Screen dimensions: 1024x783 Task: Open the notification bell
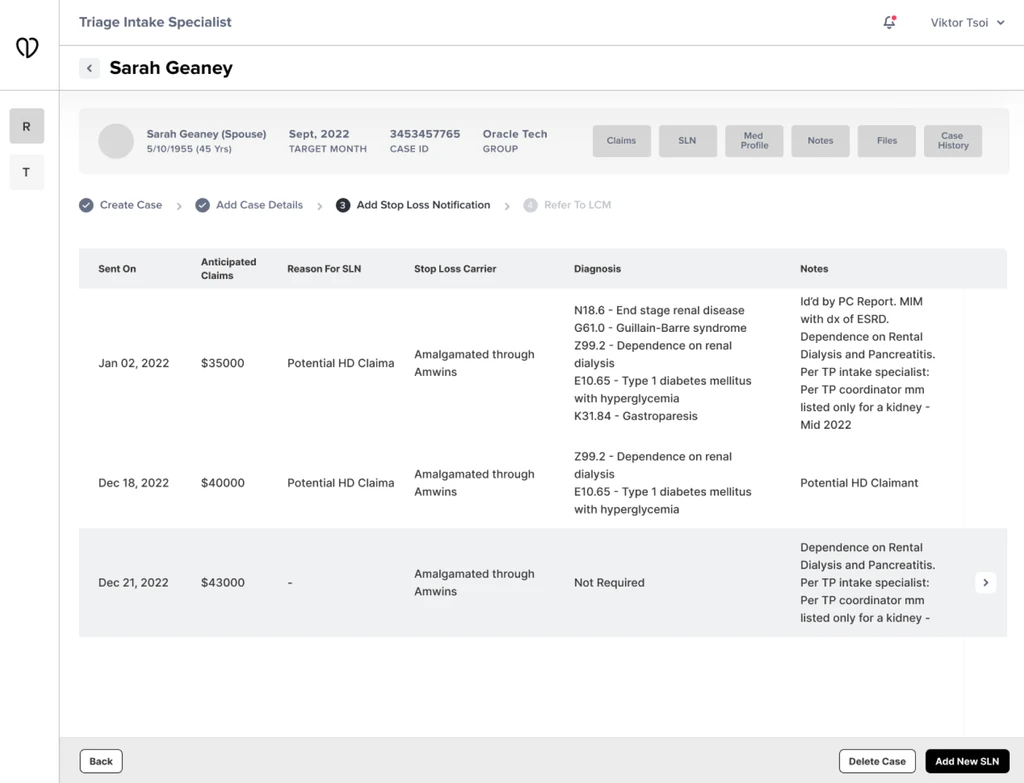(889, 22)
